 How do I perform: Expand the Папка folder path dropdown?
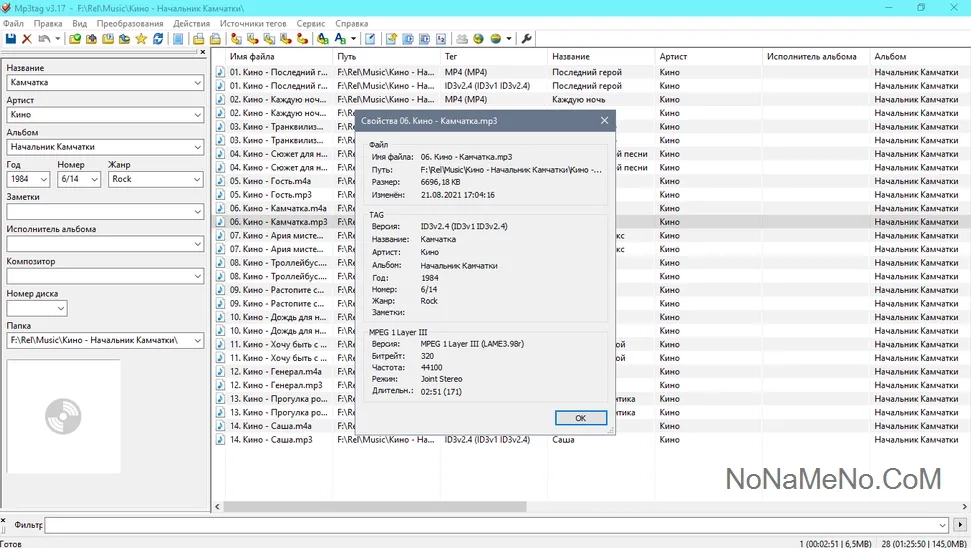[197, 340]
